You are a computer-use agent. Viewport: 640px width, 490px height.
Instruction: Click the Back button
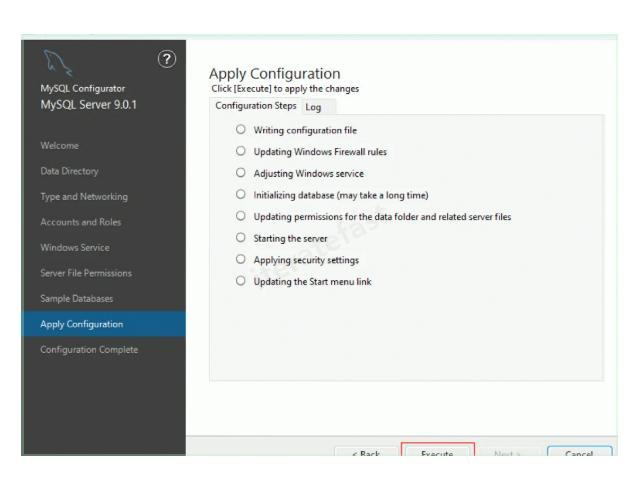click(x=366, y=451)
